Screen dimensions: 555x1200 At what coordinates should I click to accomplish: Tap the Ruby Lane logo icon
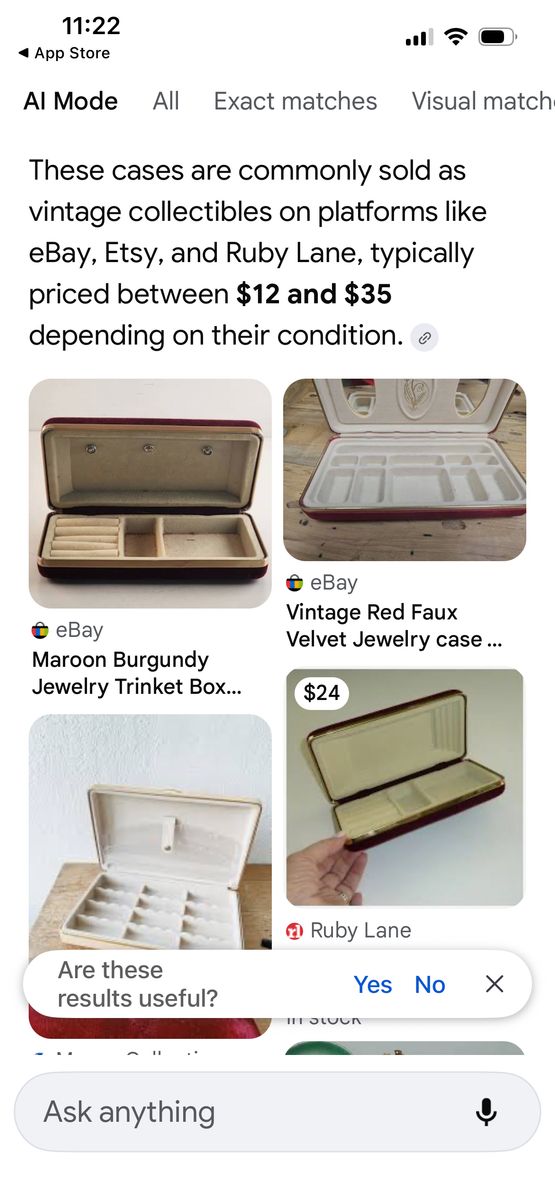click(x=294, y=931)
